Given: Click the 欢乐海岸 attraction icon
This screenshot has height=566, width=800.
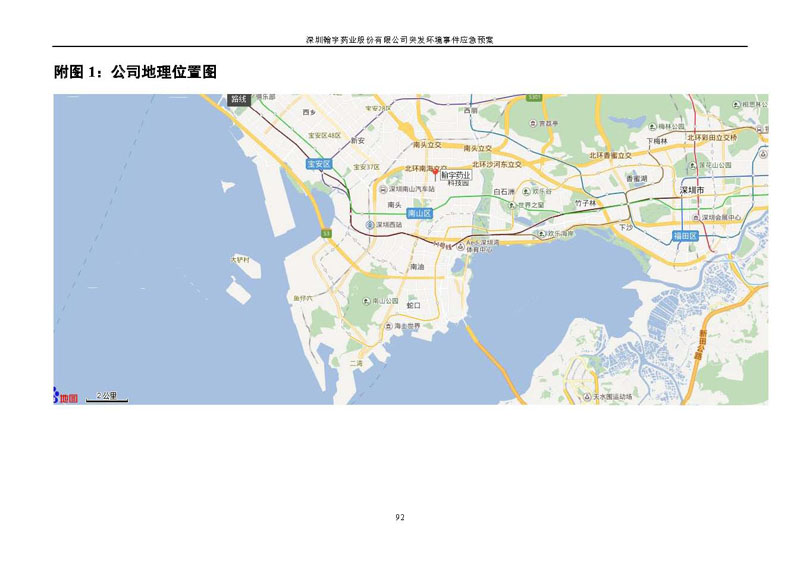Looking at the screenshot, I should coord(541,233).
